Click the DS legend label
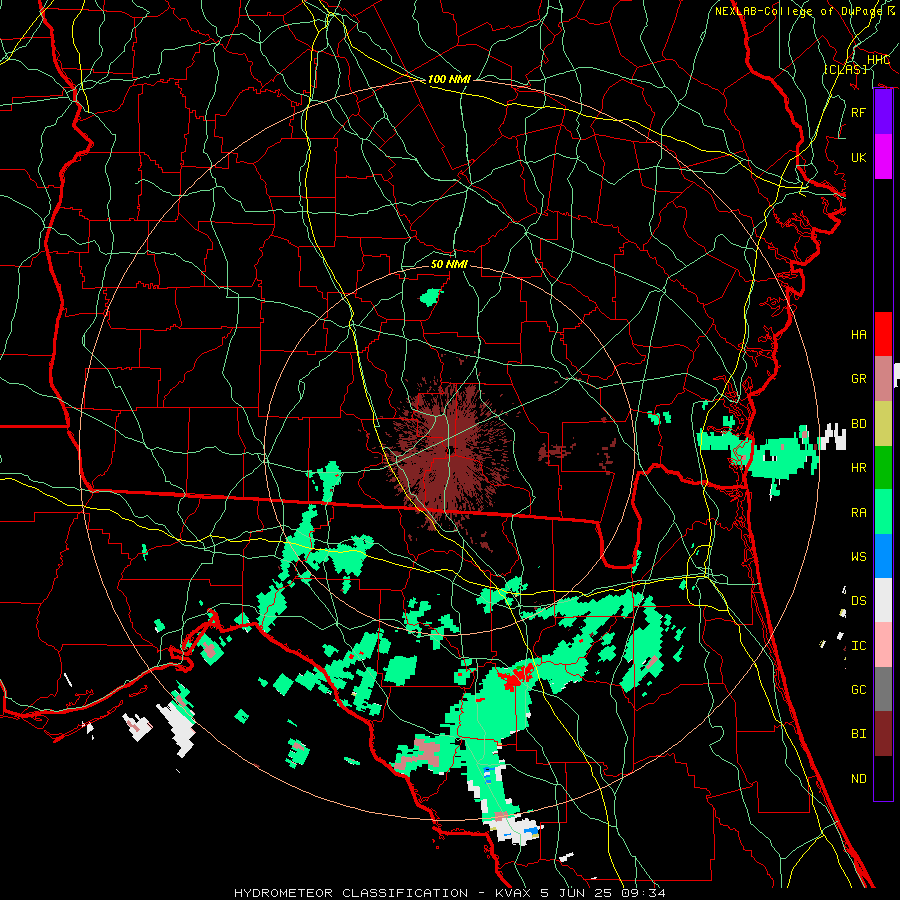Screen dimensions: 900x900 [x=859, y=601]
